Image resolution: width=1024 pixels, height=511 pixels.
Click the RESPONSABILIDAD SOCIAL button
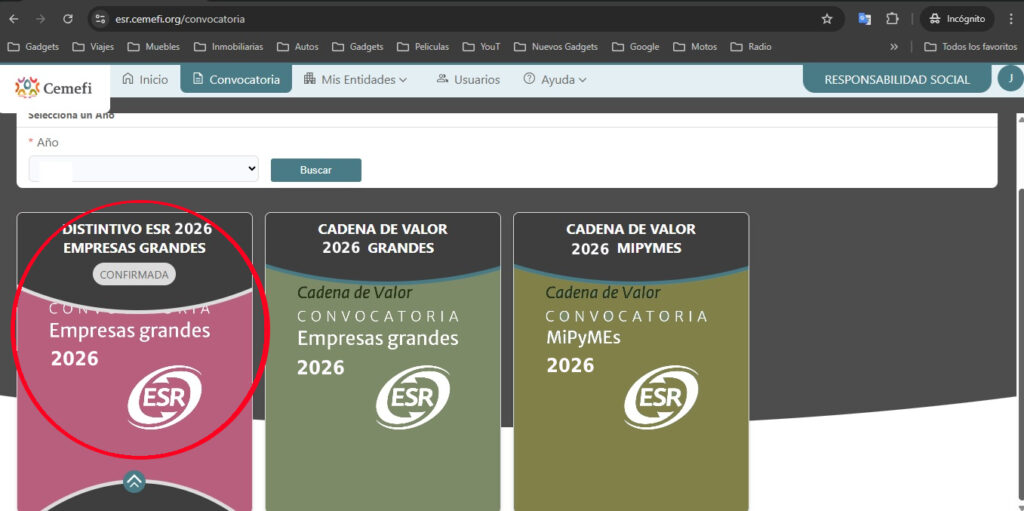click(896, 79)
